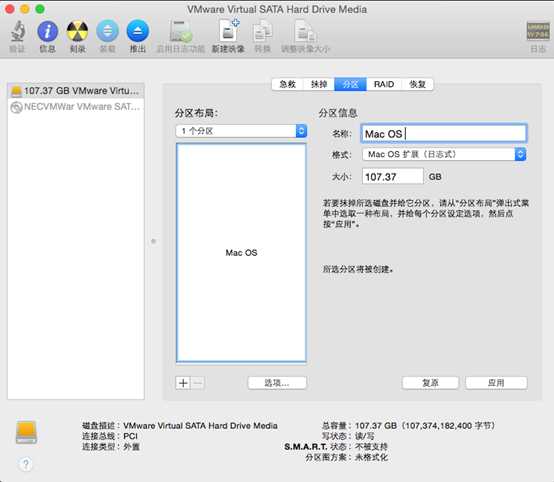Select the 分区 (Partition) tab

click(x=350, y=84)
